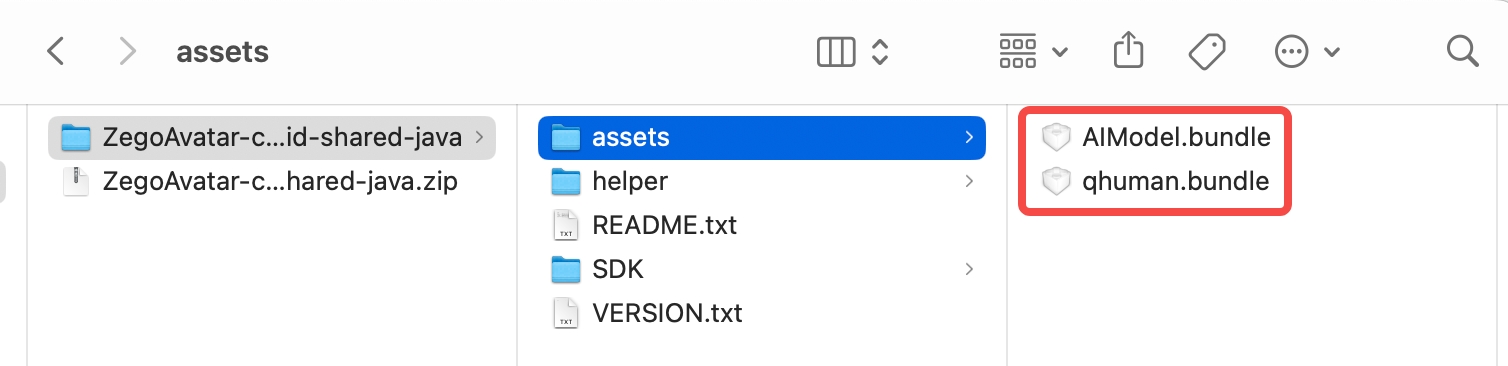Screen dimensions: 1508x366
Task: Toggle view mode stepper arrows
Action: pos(880,51)
